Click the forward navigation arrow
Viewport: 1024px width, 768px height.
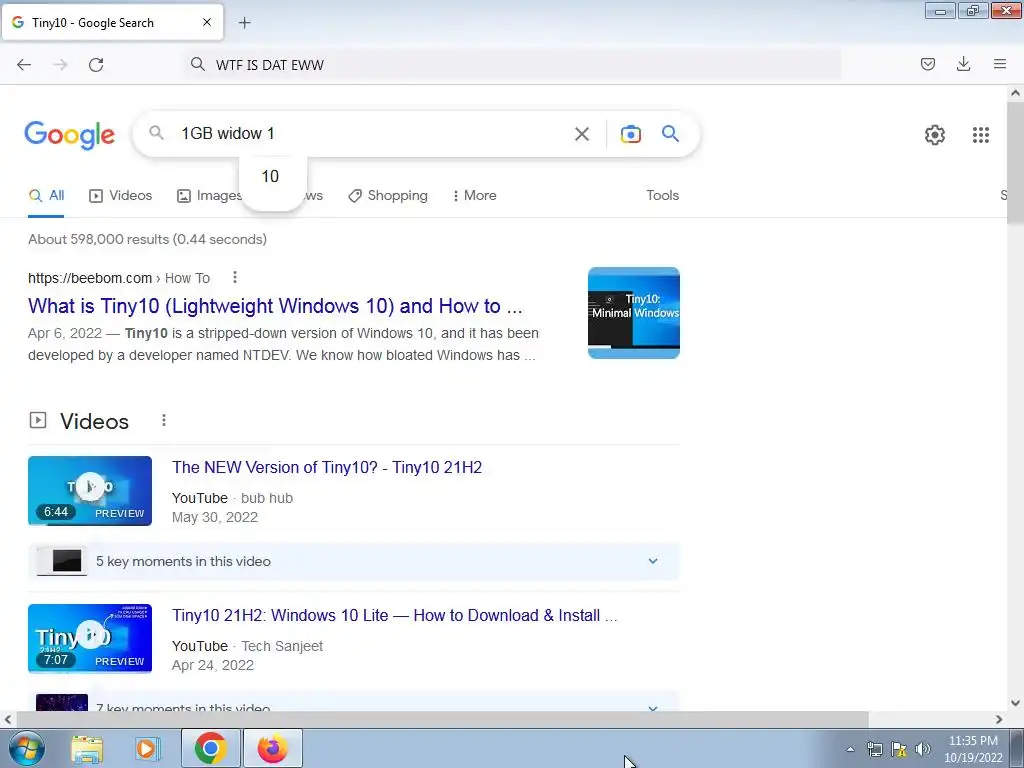coord(60,65)
